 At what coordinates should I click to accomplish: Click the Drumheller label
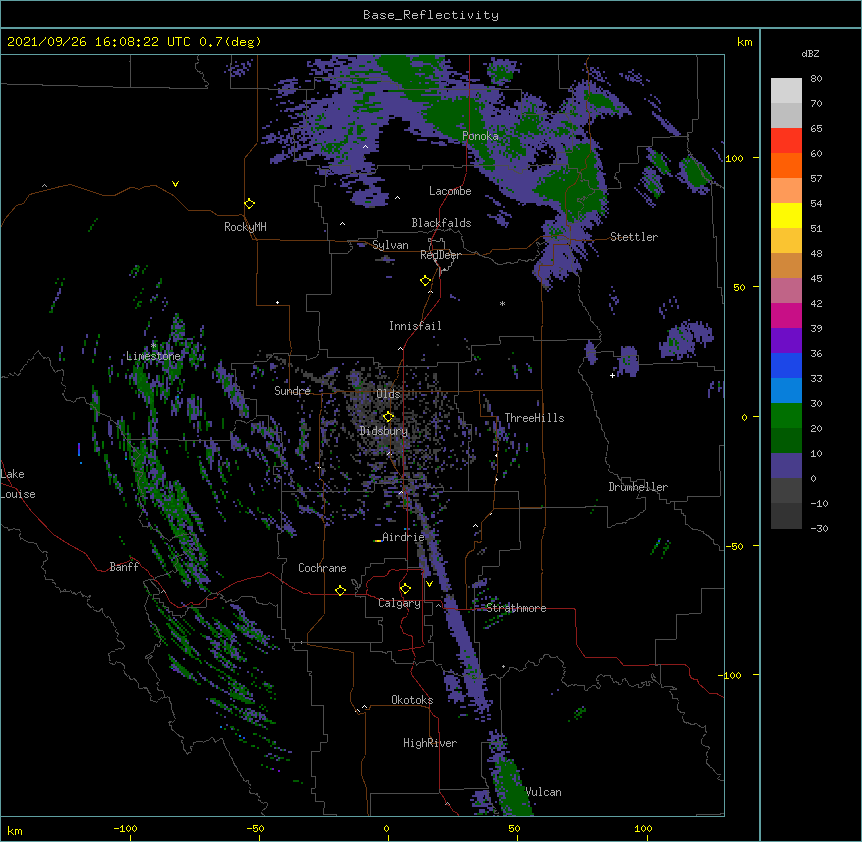(638, 487)
